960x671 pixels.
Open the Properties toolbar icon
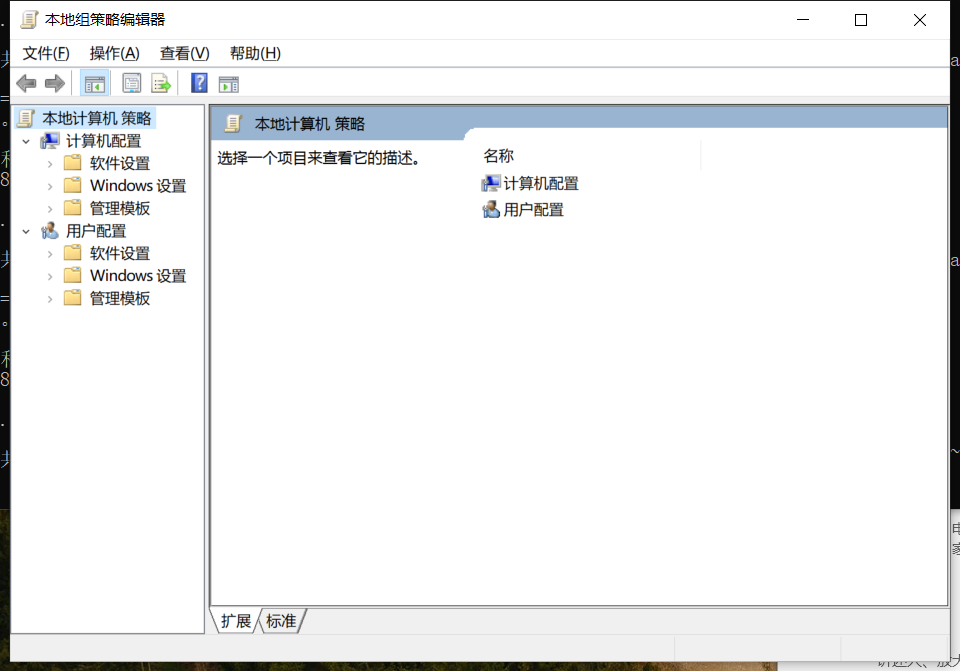(131, 83)
